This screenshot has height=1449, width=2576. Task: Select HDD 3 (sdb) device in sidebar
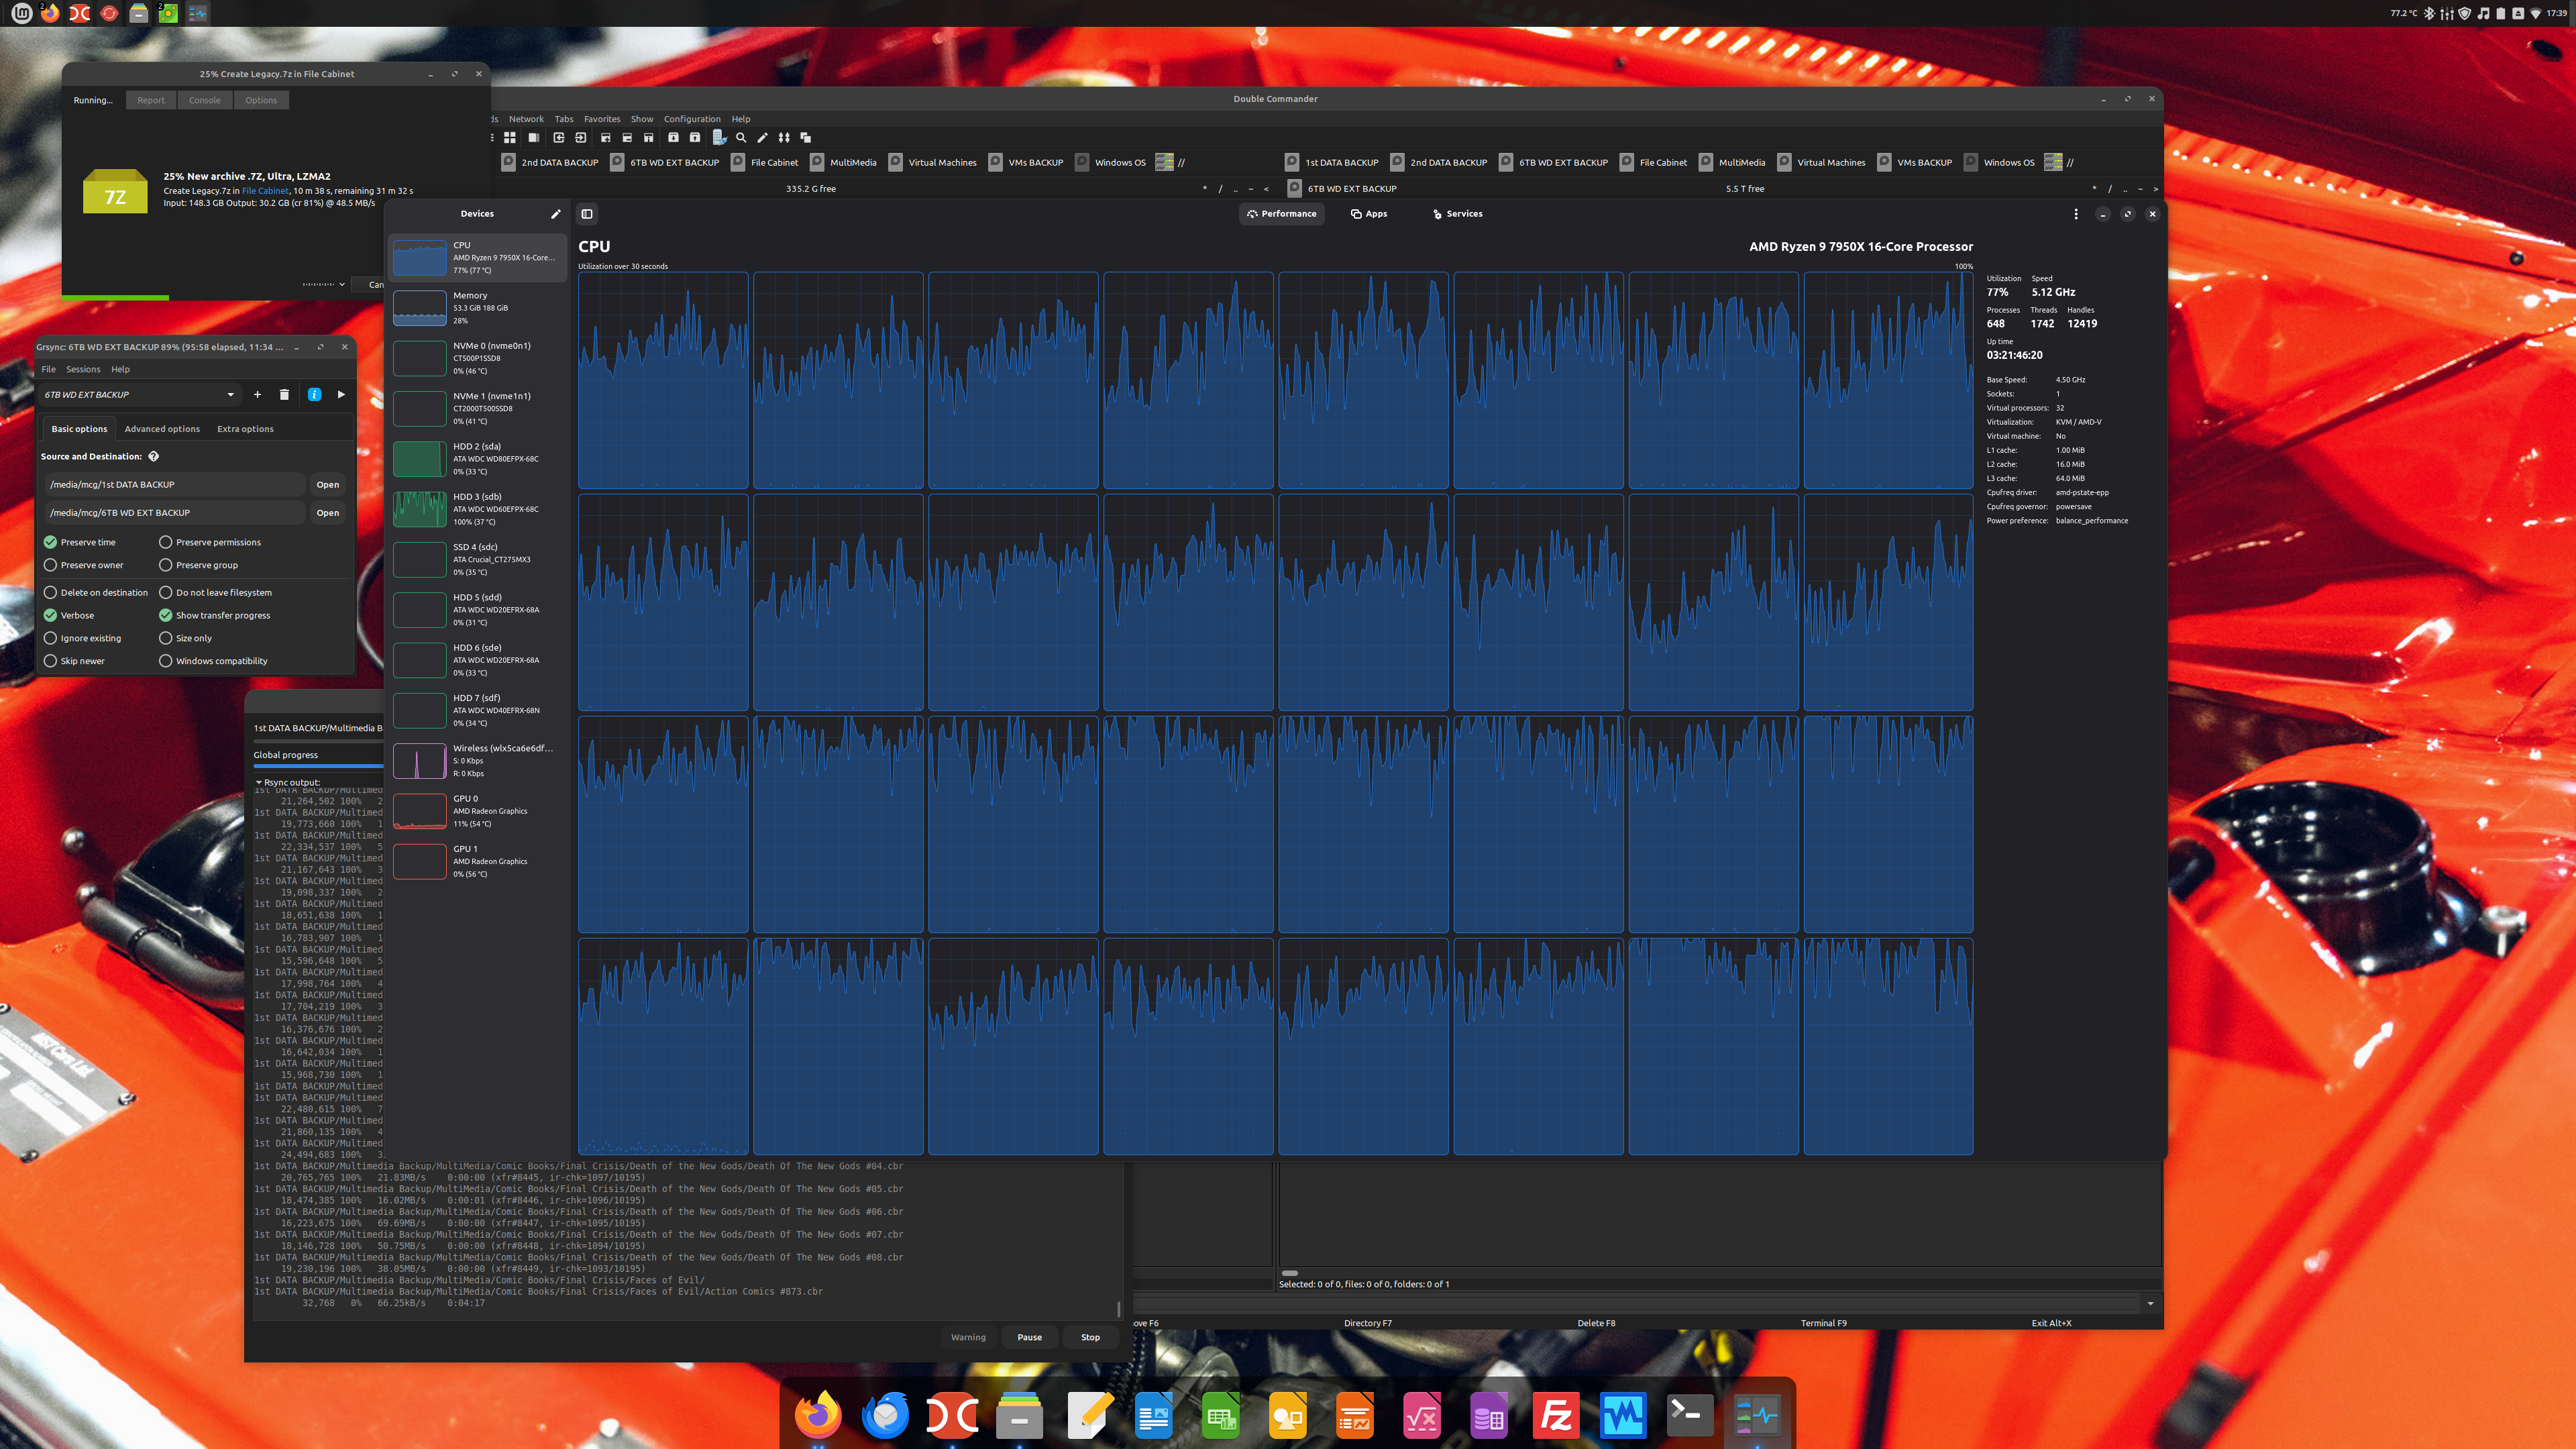tap(477, 509)
